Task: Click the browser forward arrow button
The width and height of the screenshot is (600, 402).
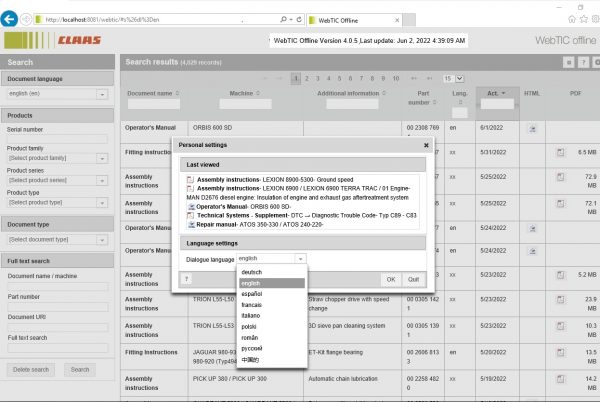Action: (26, 19)
